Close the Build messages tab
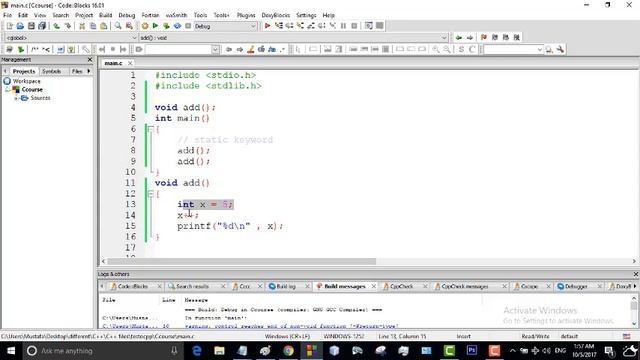The width and height of the screenshot is (640, 360). (x=373, y=287)
